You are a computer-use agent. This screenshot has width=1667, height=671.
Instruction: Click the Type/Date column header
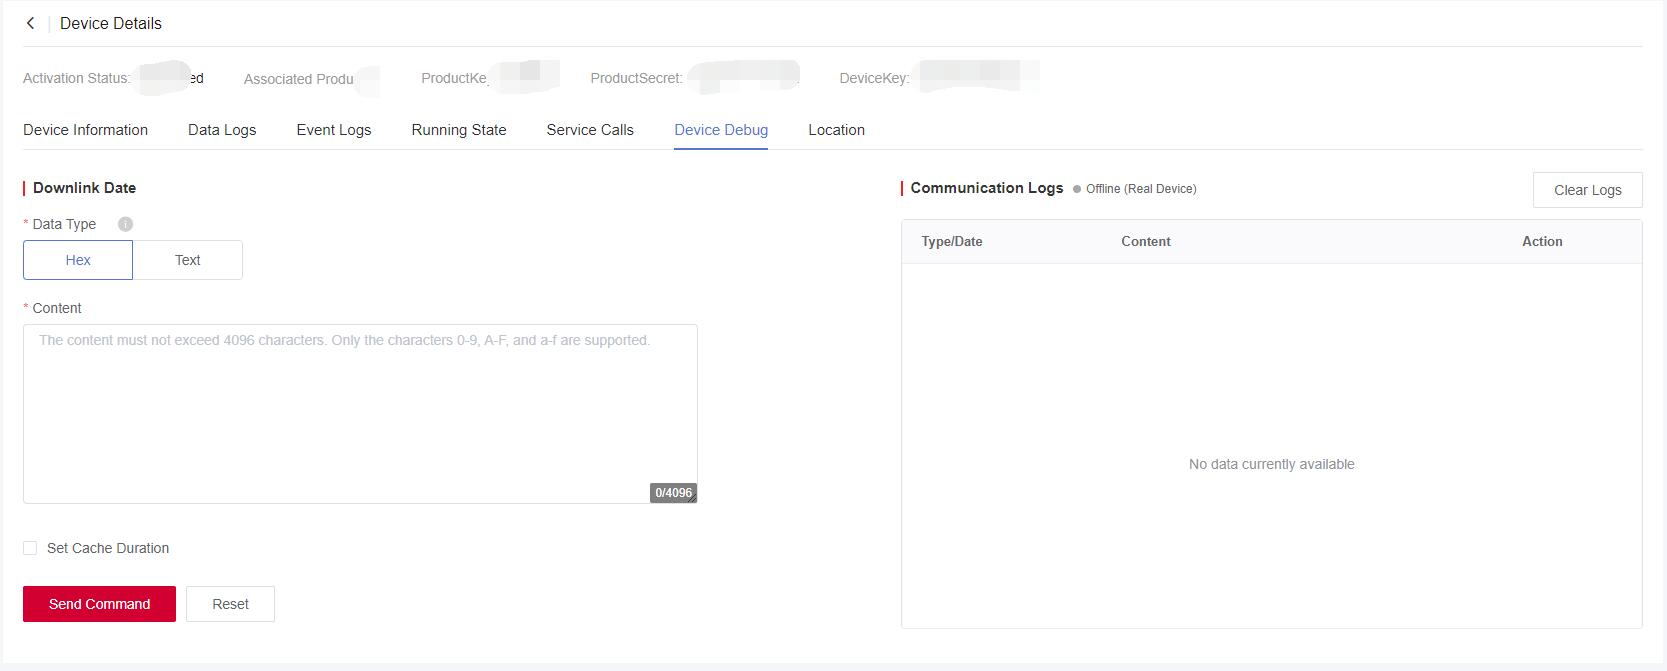(952, 242)
